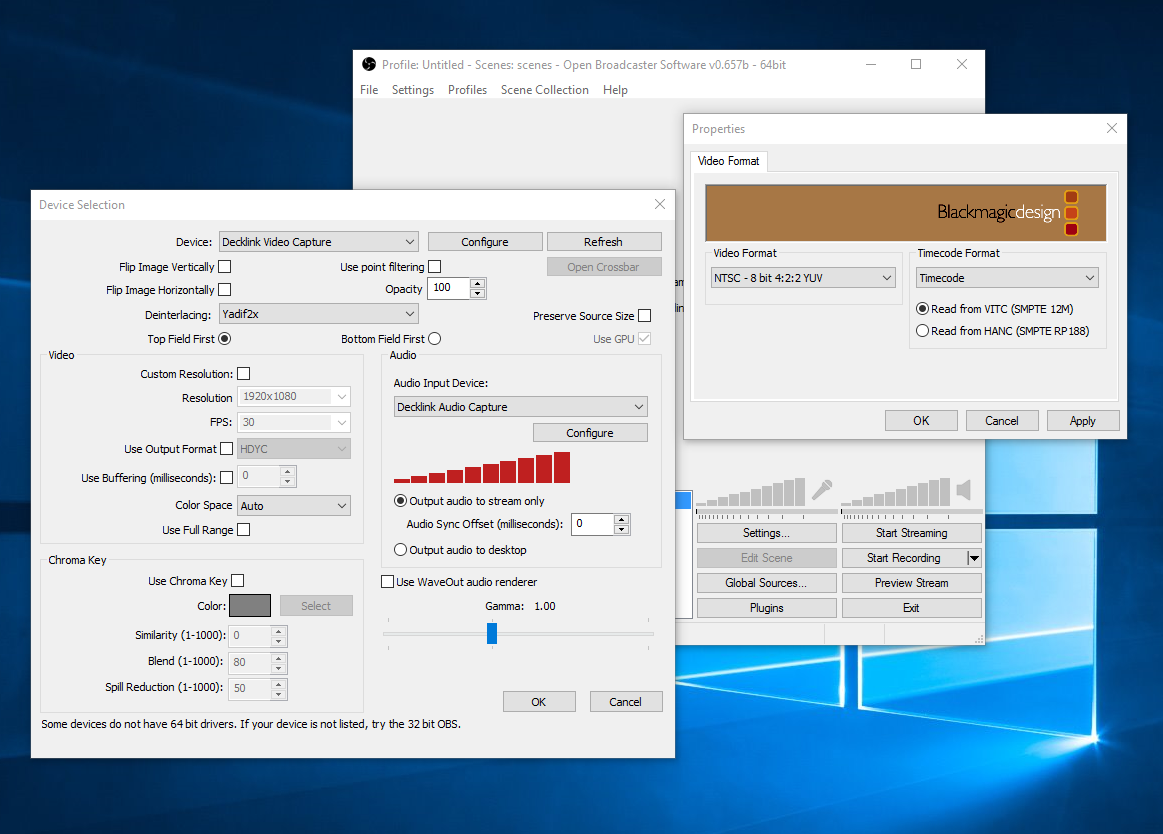The image size is (1163, 834).
Task: Check Use WaveOut audio renderer
Action: coord(387,582)
